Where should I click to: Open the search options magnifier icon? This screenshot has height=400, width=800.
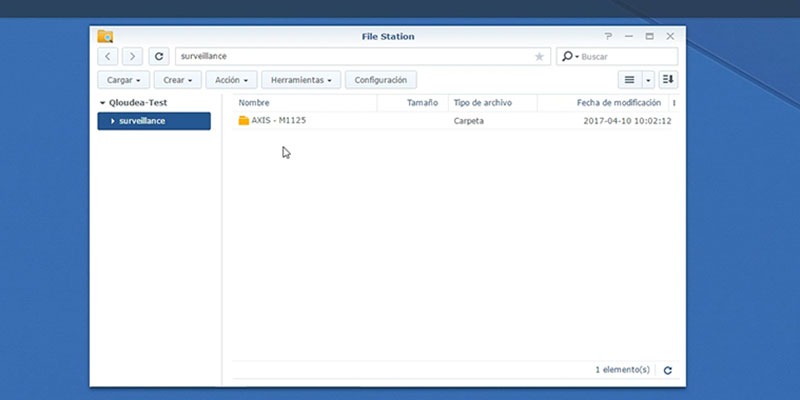click(569, 56)
